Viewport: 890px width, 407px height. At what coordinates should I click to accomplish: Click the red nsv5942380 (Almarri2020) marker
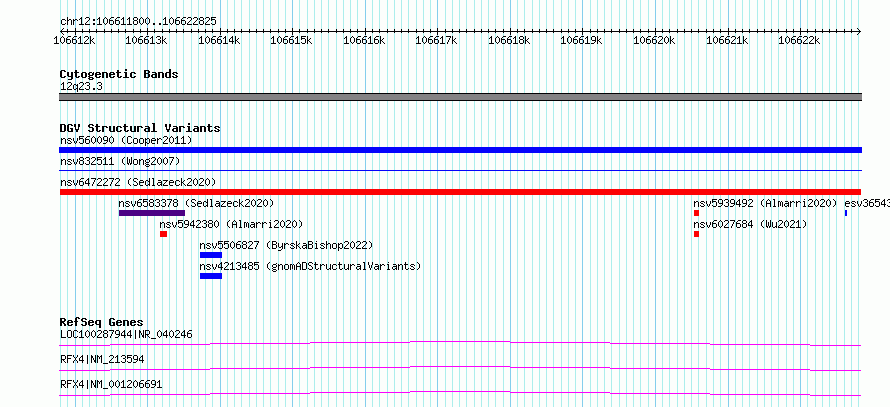(x=163, y=234)
